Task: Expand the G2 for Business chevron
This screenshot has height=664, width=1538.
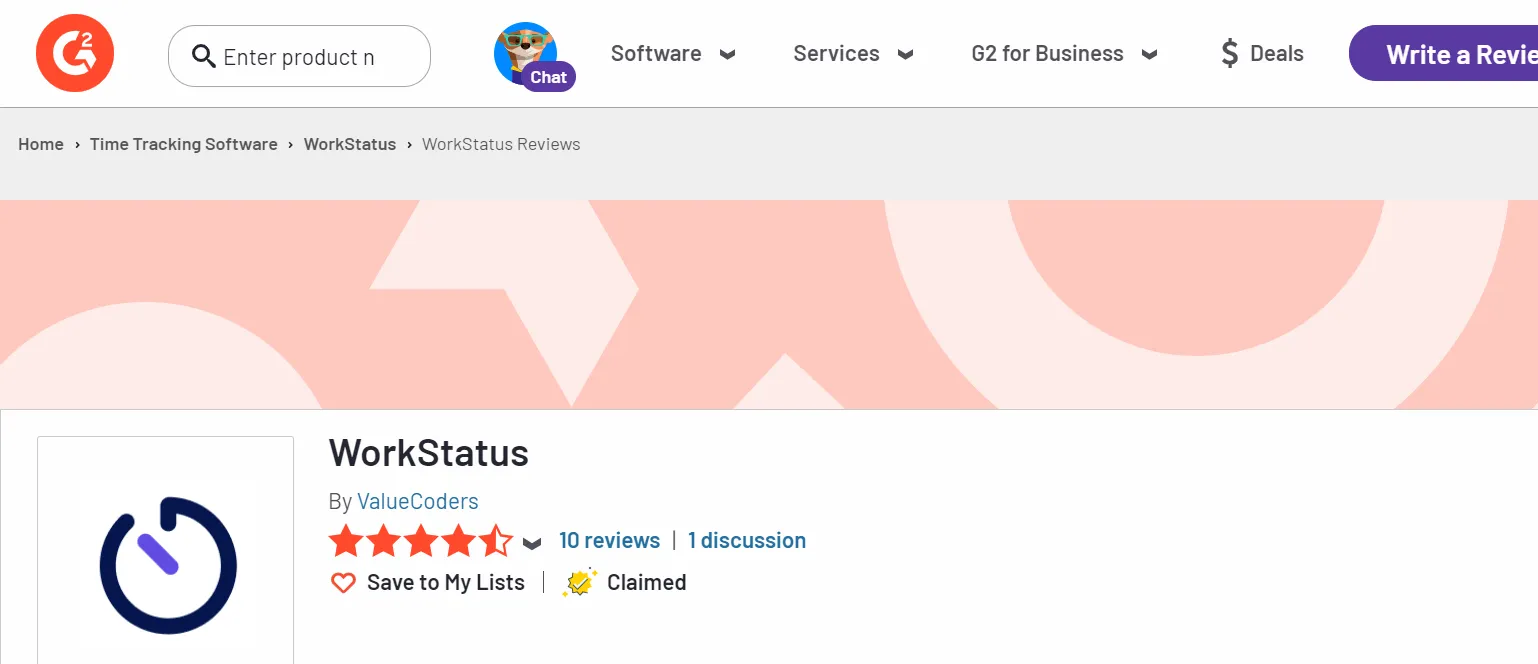Action: click(x=1150, y=55)
